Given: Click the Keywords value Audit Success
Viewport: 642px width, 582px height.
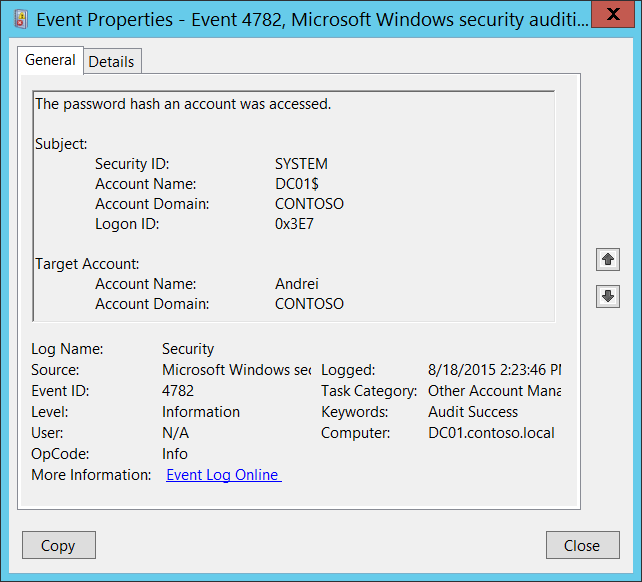Looking at the screenshot, I should [473, 412].
